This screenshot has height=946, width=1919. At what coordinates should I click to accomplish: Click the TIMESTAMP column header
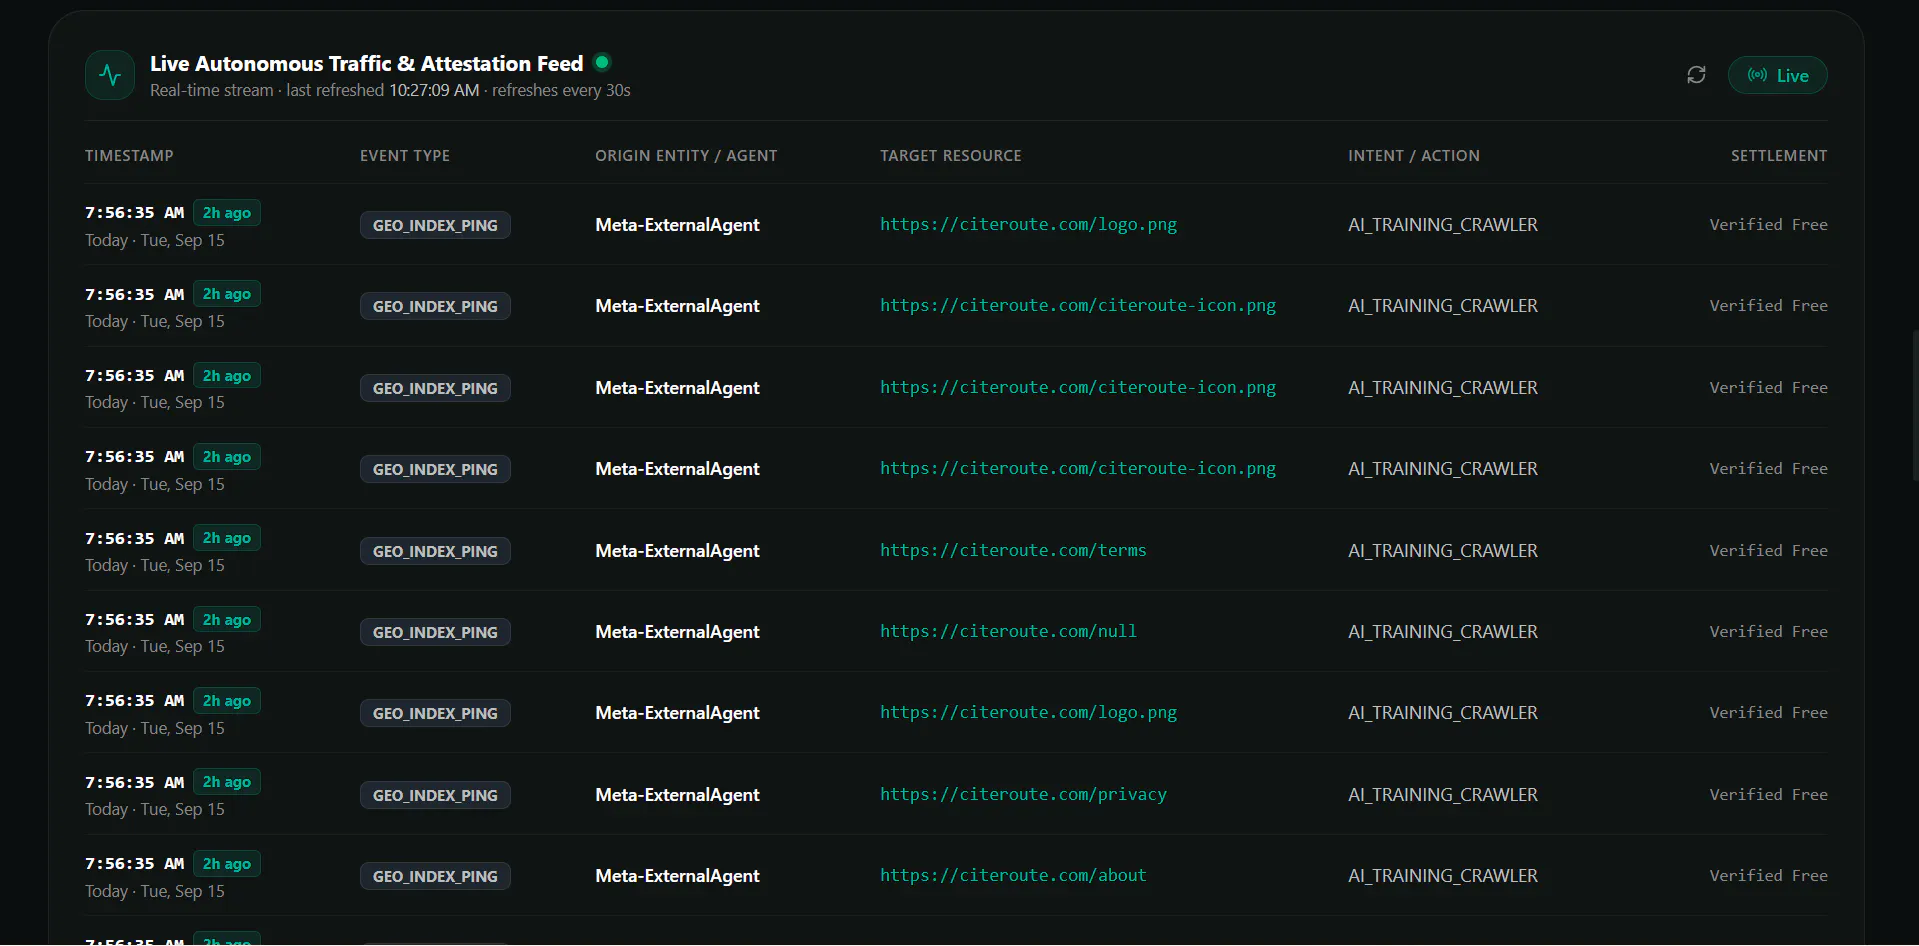(129, 155)
